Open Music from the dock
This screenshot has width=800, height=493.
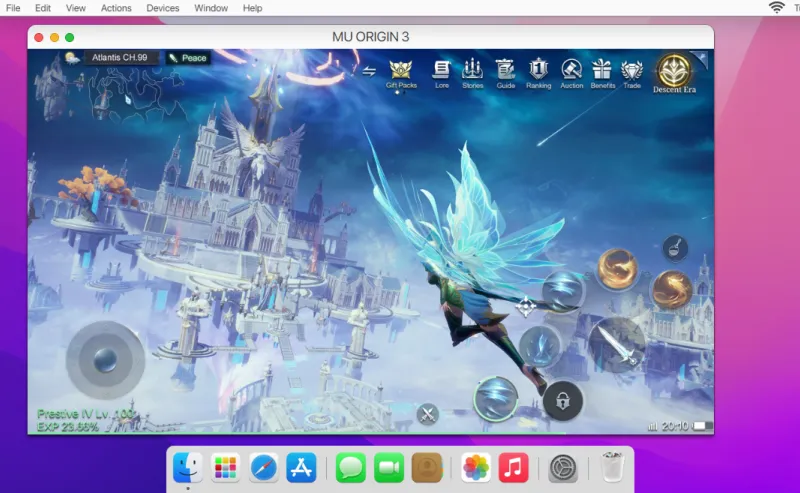coord(513,467)
